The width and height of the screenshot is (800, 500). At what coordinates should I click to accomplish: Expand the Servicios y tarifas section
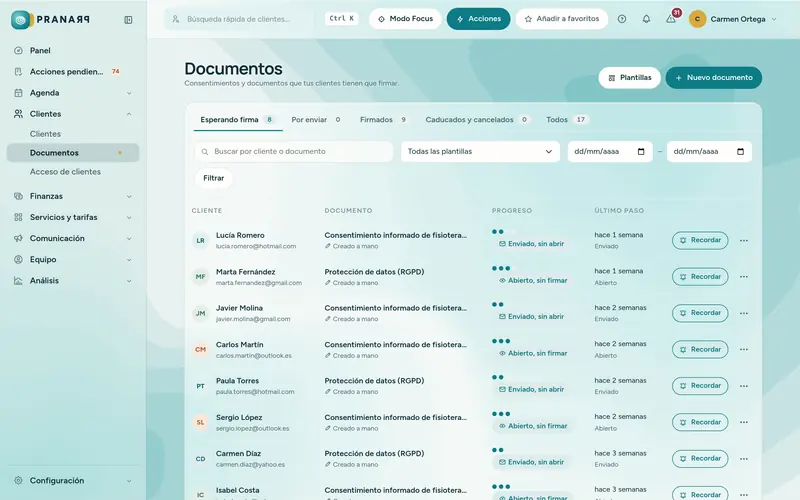pos(129,217)
